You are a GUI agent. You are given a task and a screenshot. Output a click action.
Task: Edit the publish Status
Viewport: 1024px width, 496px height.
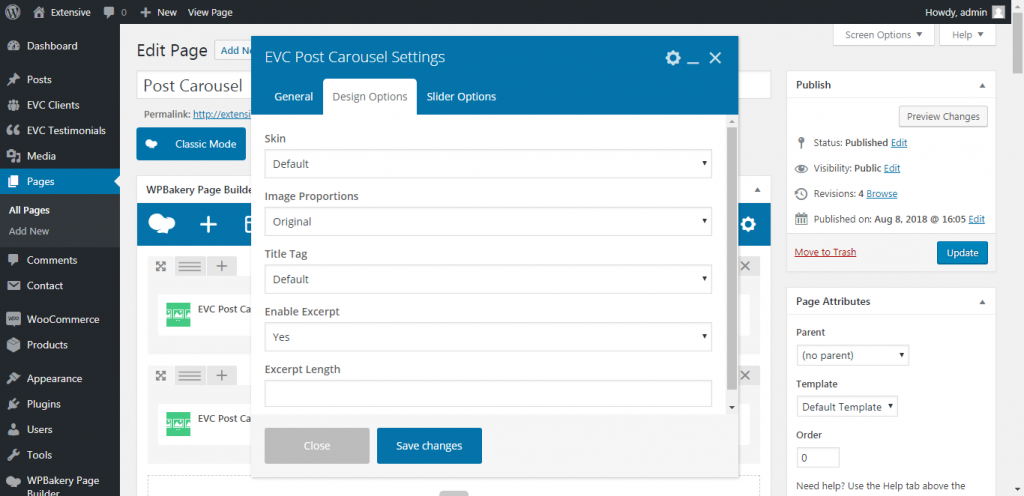pyautogui.click(x=899, y=142)
